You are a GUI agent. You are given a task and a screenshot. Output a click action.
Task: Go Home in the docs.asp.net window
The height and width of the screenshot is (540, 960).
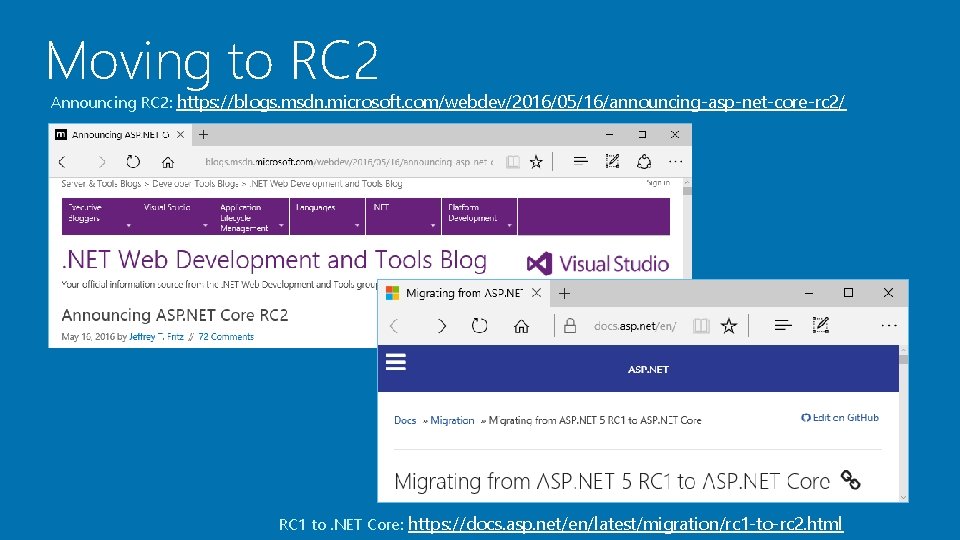pos(521,326)
